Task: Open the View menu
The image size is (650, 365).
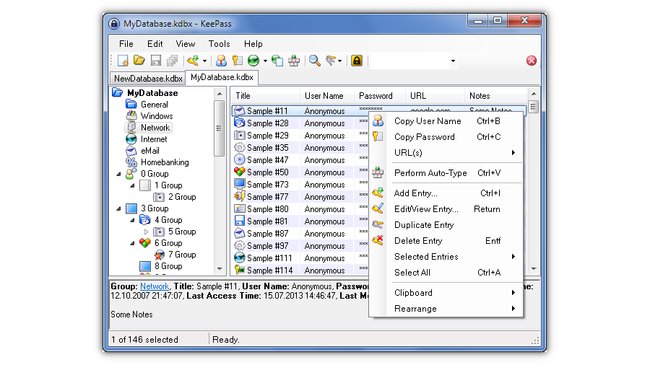Action: point(185,44)
